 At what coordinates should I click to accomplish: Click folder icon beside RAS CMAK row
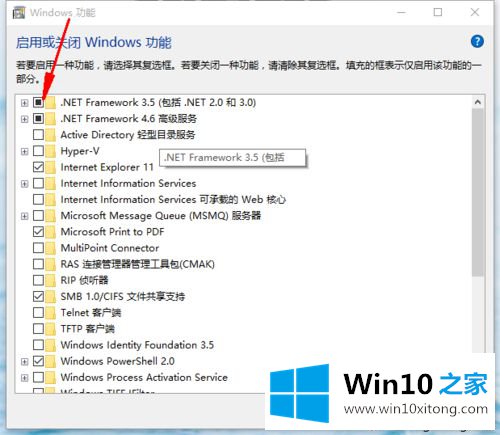(x=50, y=264)
